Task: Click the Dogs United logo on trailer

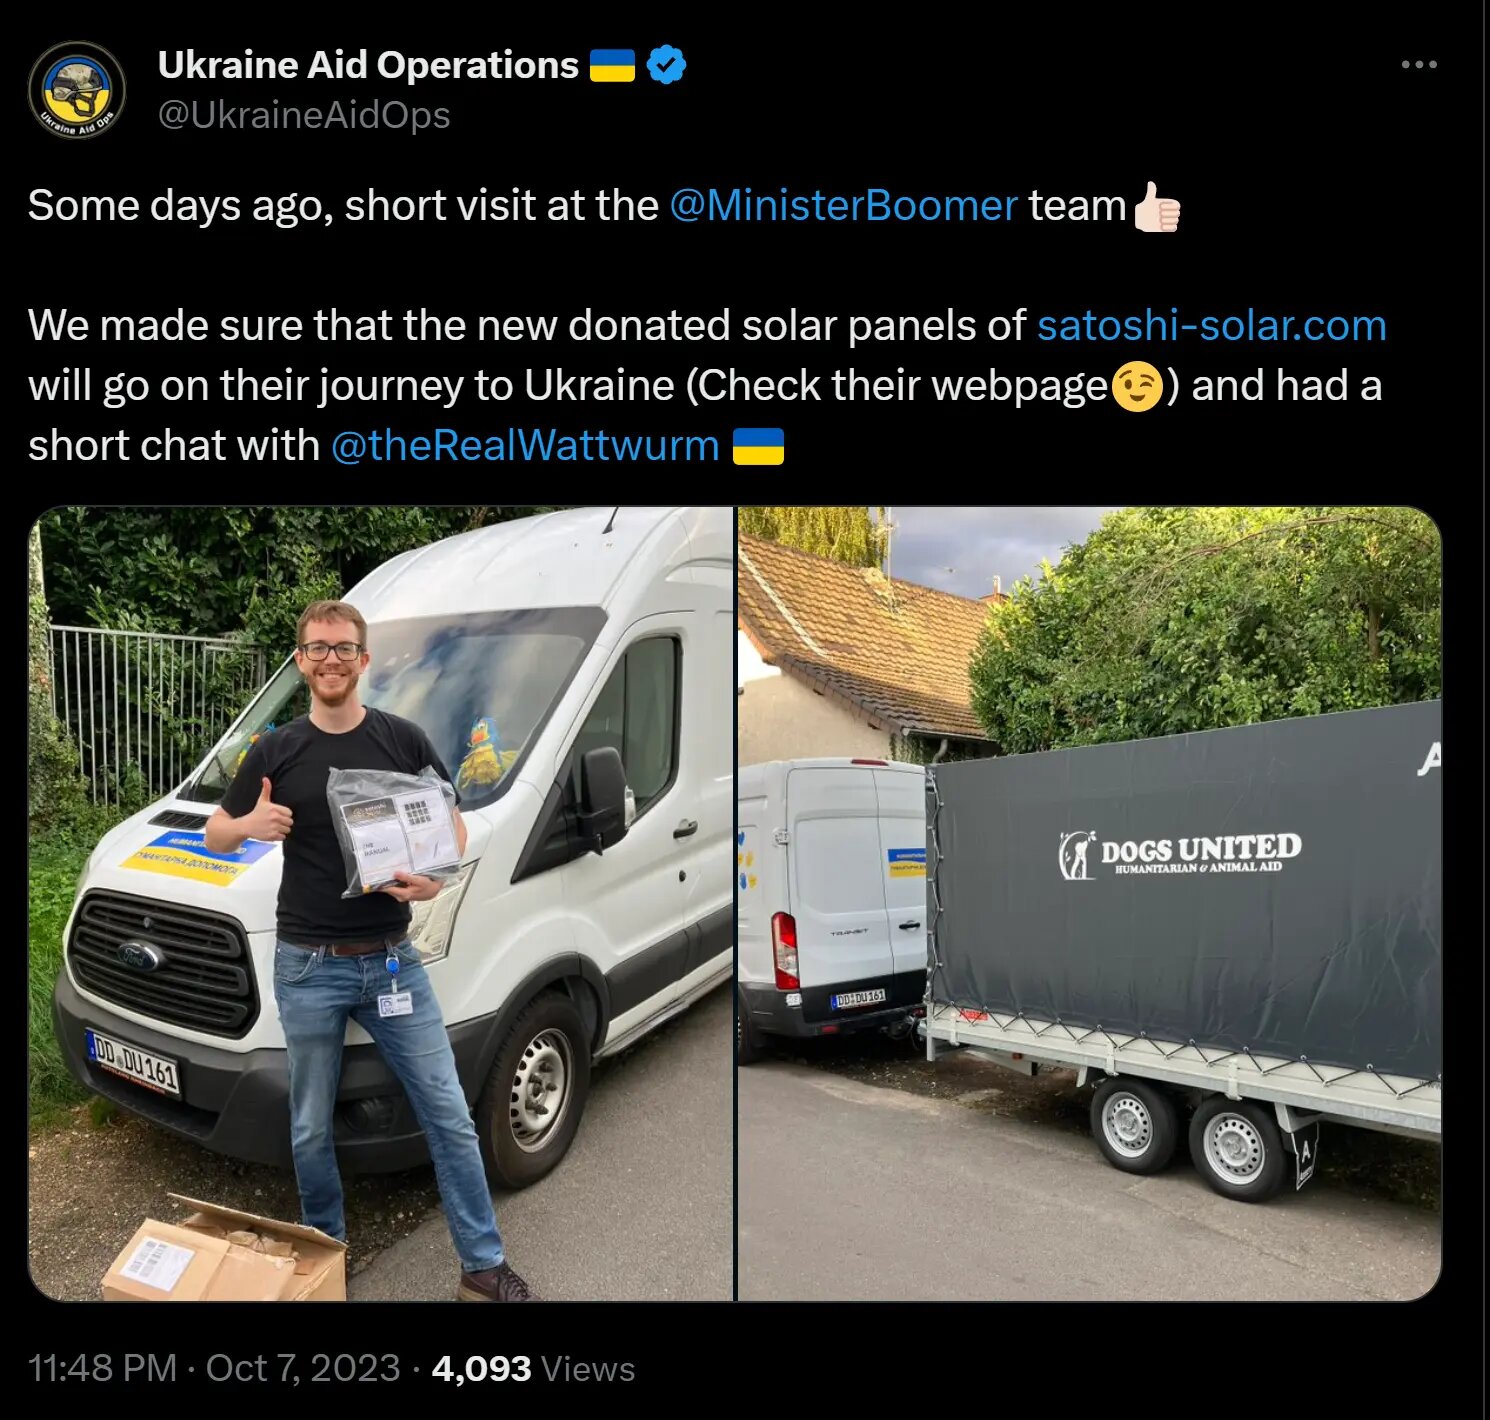Action: pyautogui.click(x=1180, y=854)
